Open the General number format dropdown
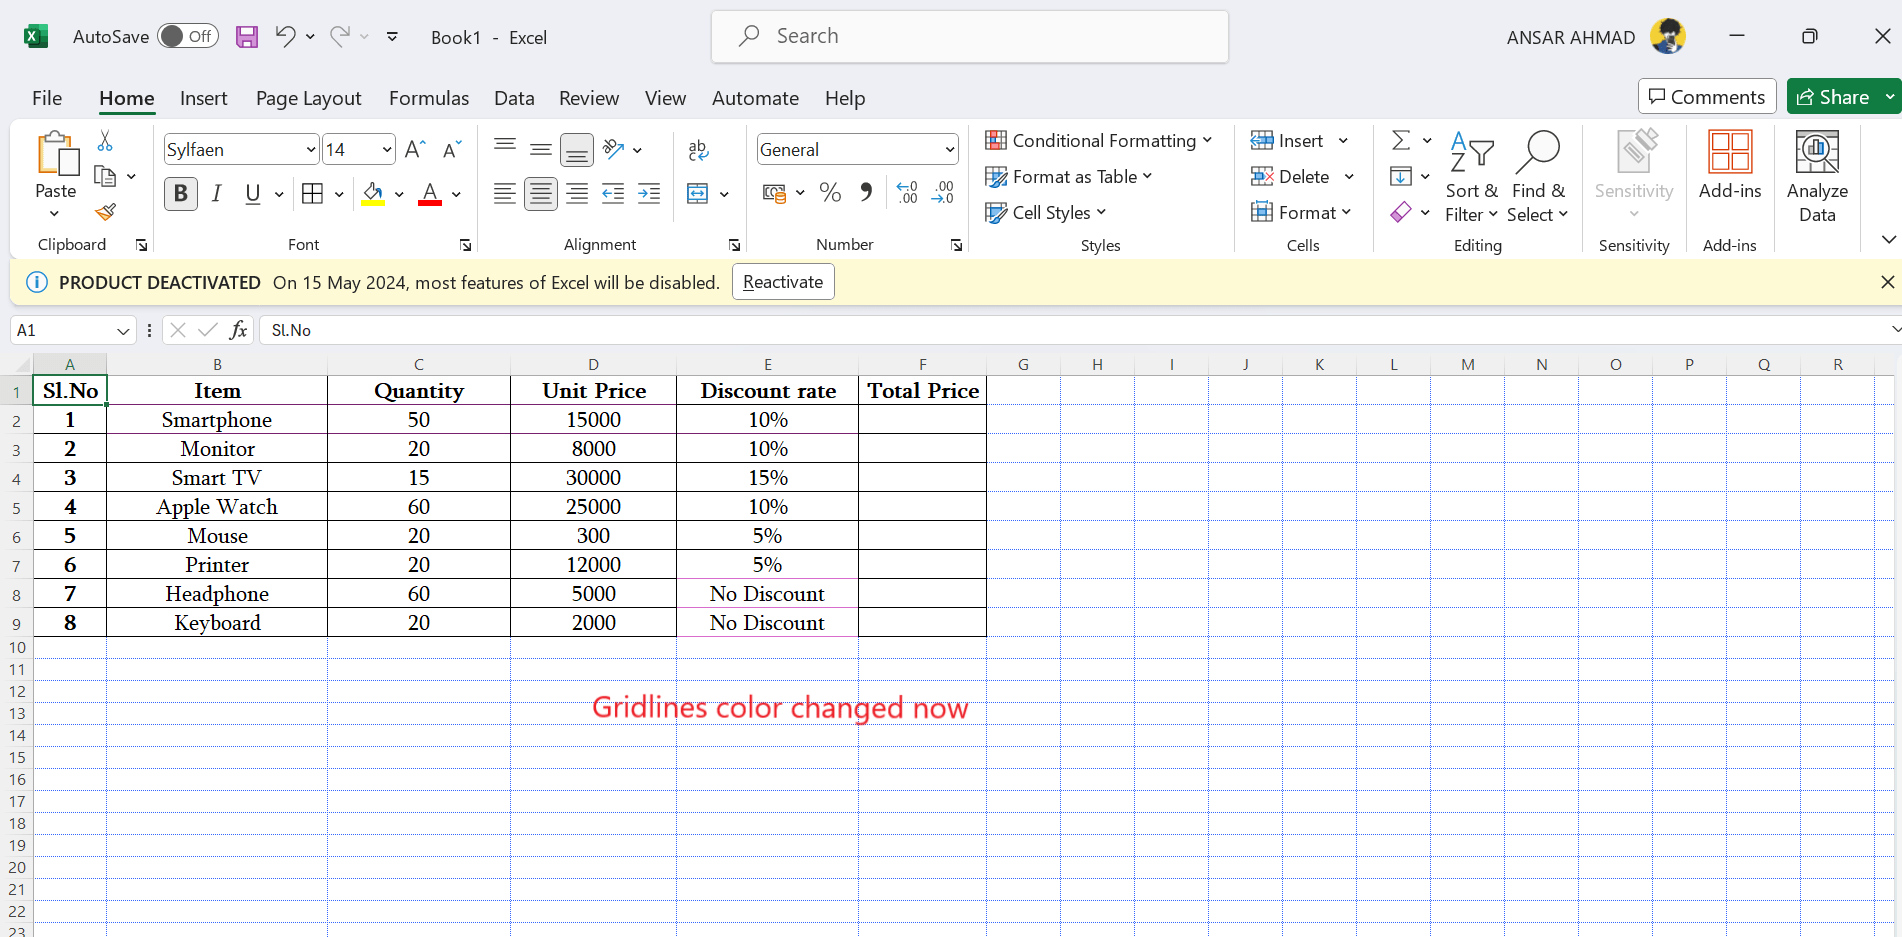Screen dimensions: 1902x937 pyautogui.click(x=947, y=149)
